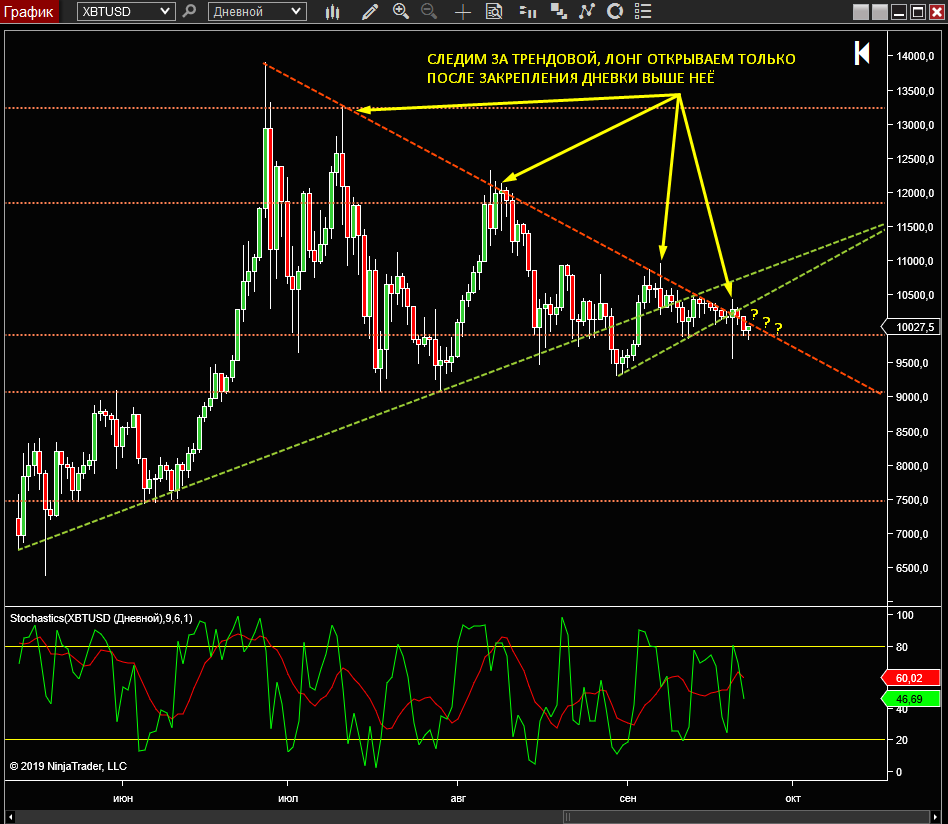Click the stochastic axis label 80
The image size is (948, 824).
901,647
